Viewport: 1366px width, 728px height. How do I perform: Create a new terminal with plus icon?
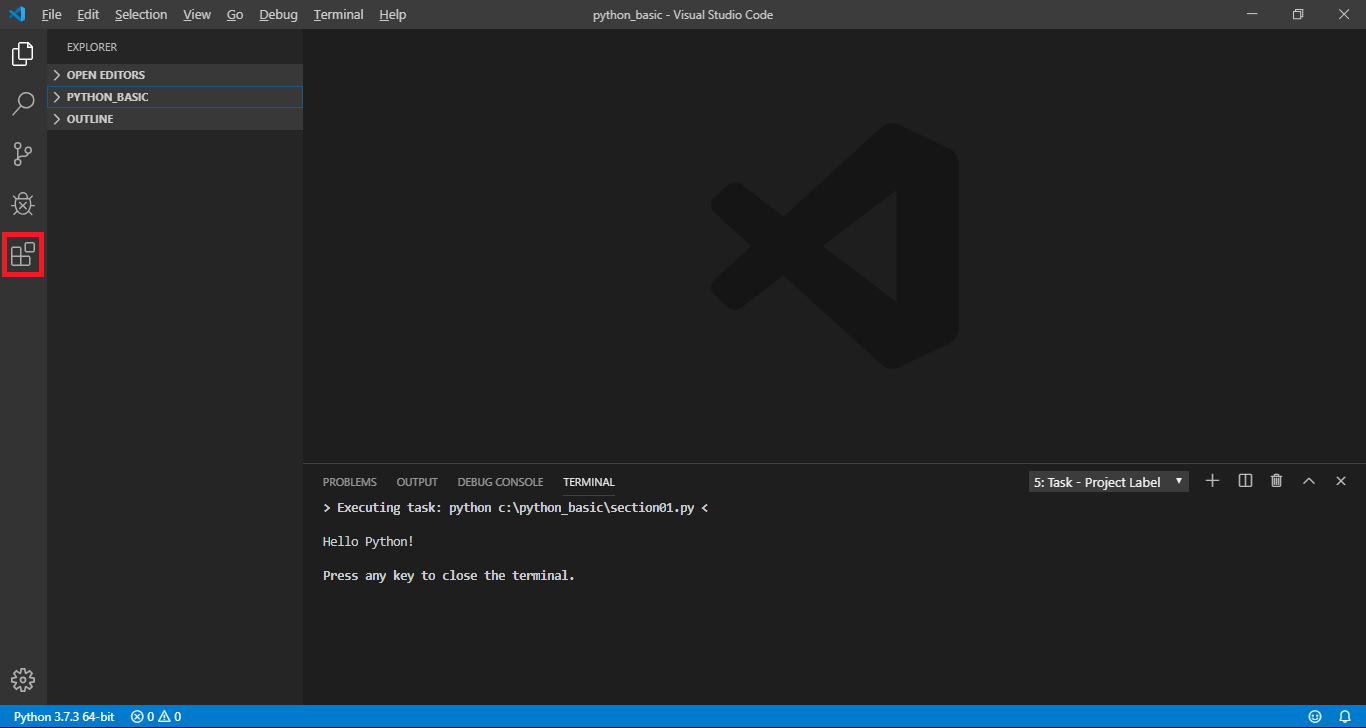pos(1212,481)
